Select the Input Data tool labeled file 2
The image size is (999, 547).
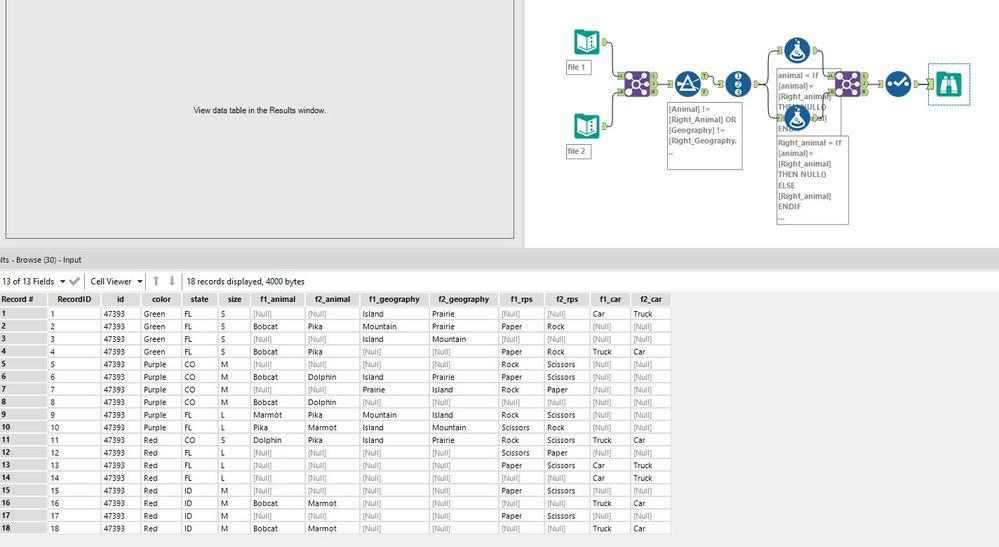[x=586, y=126]
